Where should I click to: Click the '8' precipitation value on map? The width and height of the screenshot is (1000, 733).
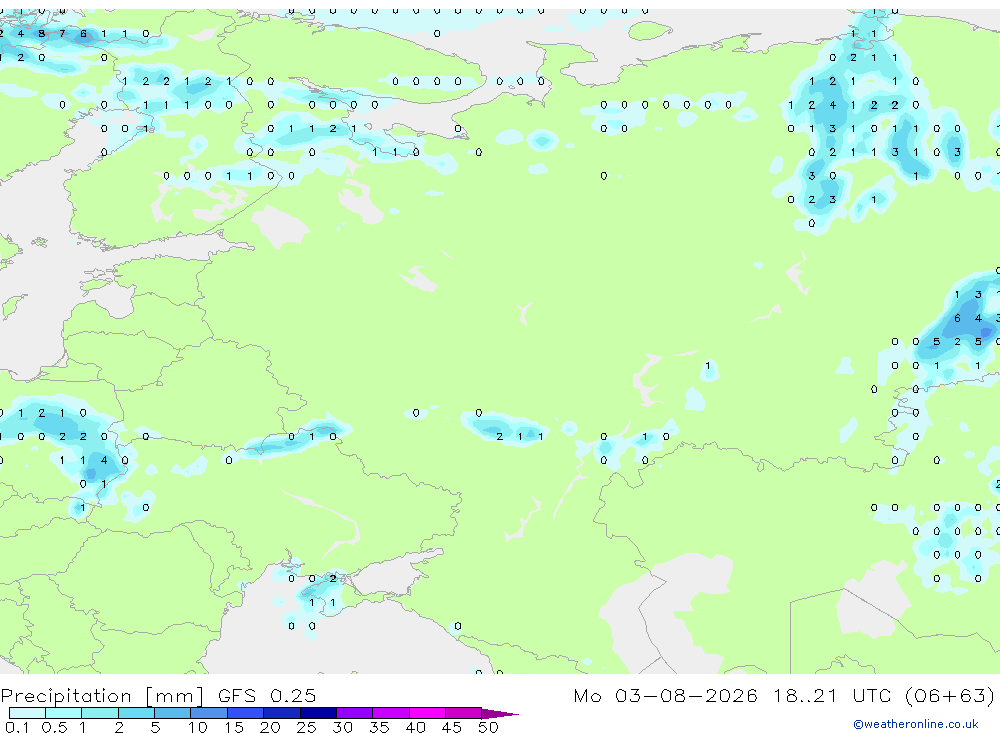[x=41, y=34]
